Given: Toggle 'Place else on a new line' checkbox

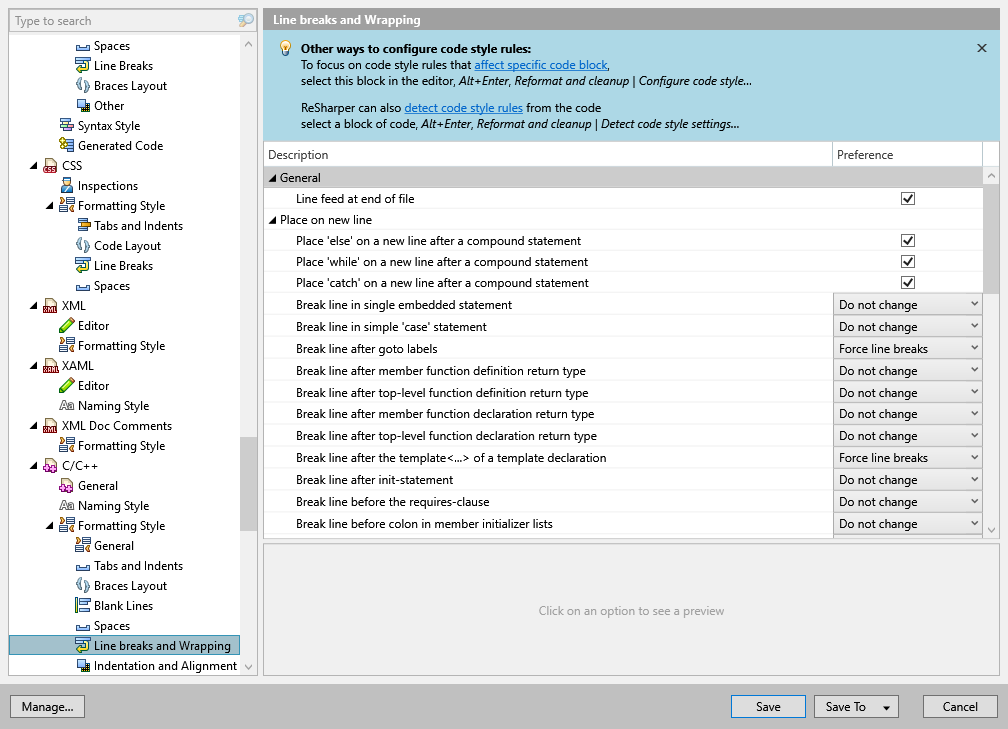Looking at the screenshot, I should tap(907, 240).
